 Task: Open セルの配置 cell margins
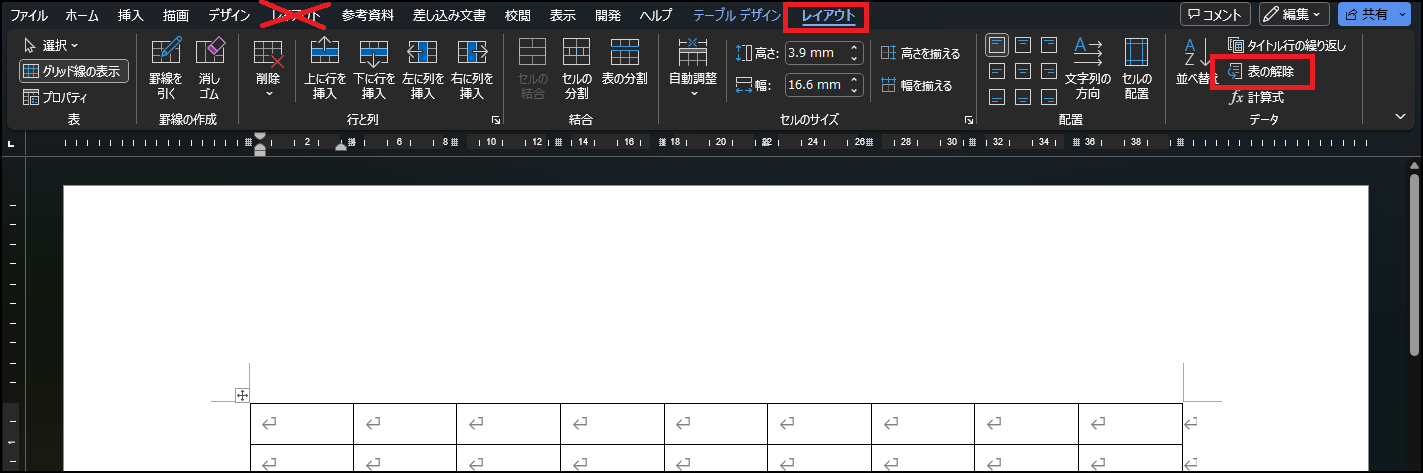[1137, 70]
